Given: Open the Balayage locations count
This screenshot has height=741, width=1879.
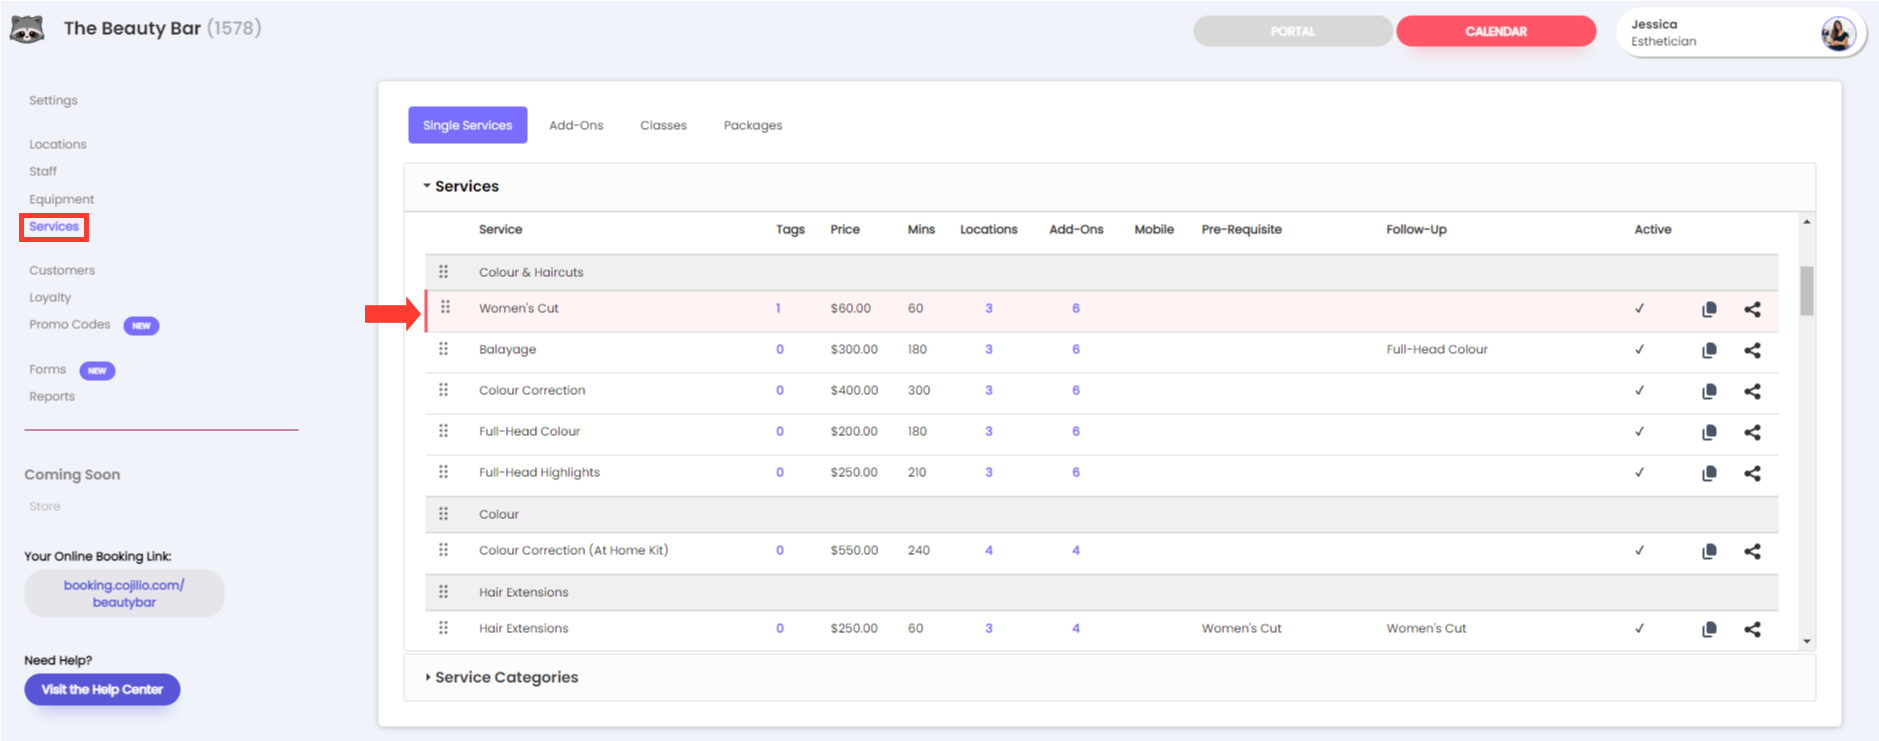Looking at the screenshot, I should [x=989, y=349].
